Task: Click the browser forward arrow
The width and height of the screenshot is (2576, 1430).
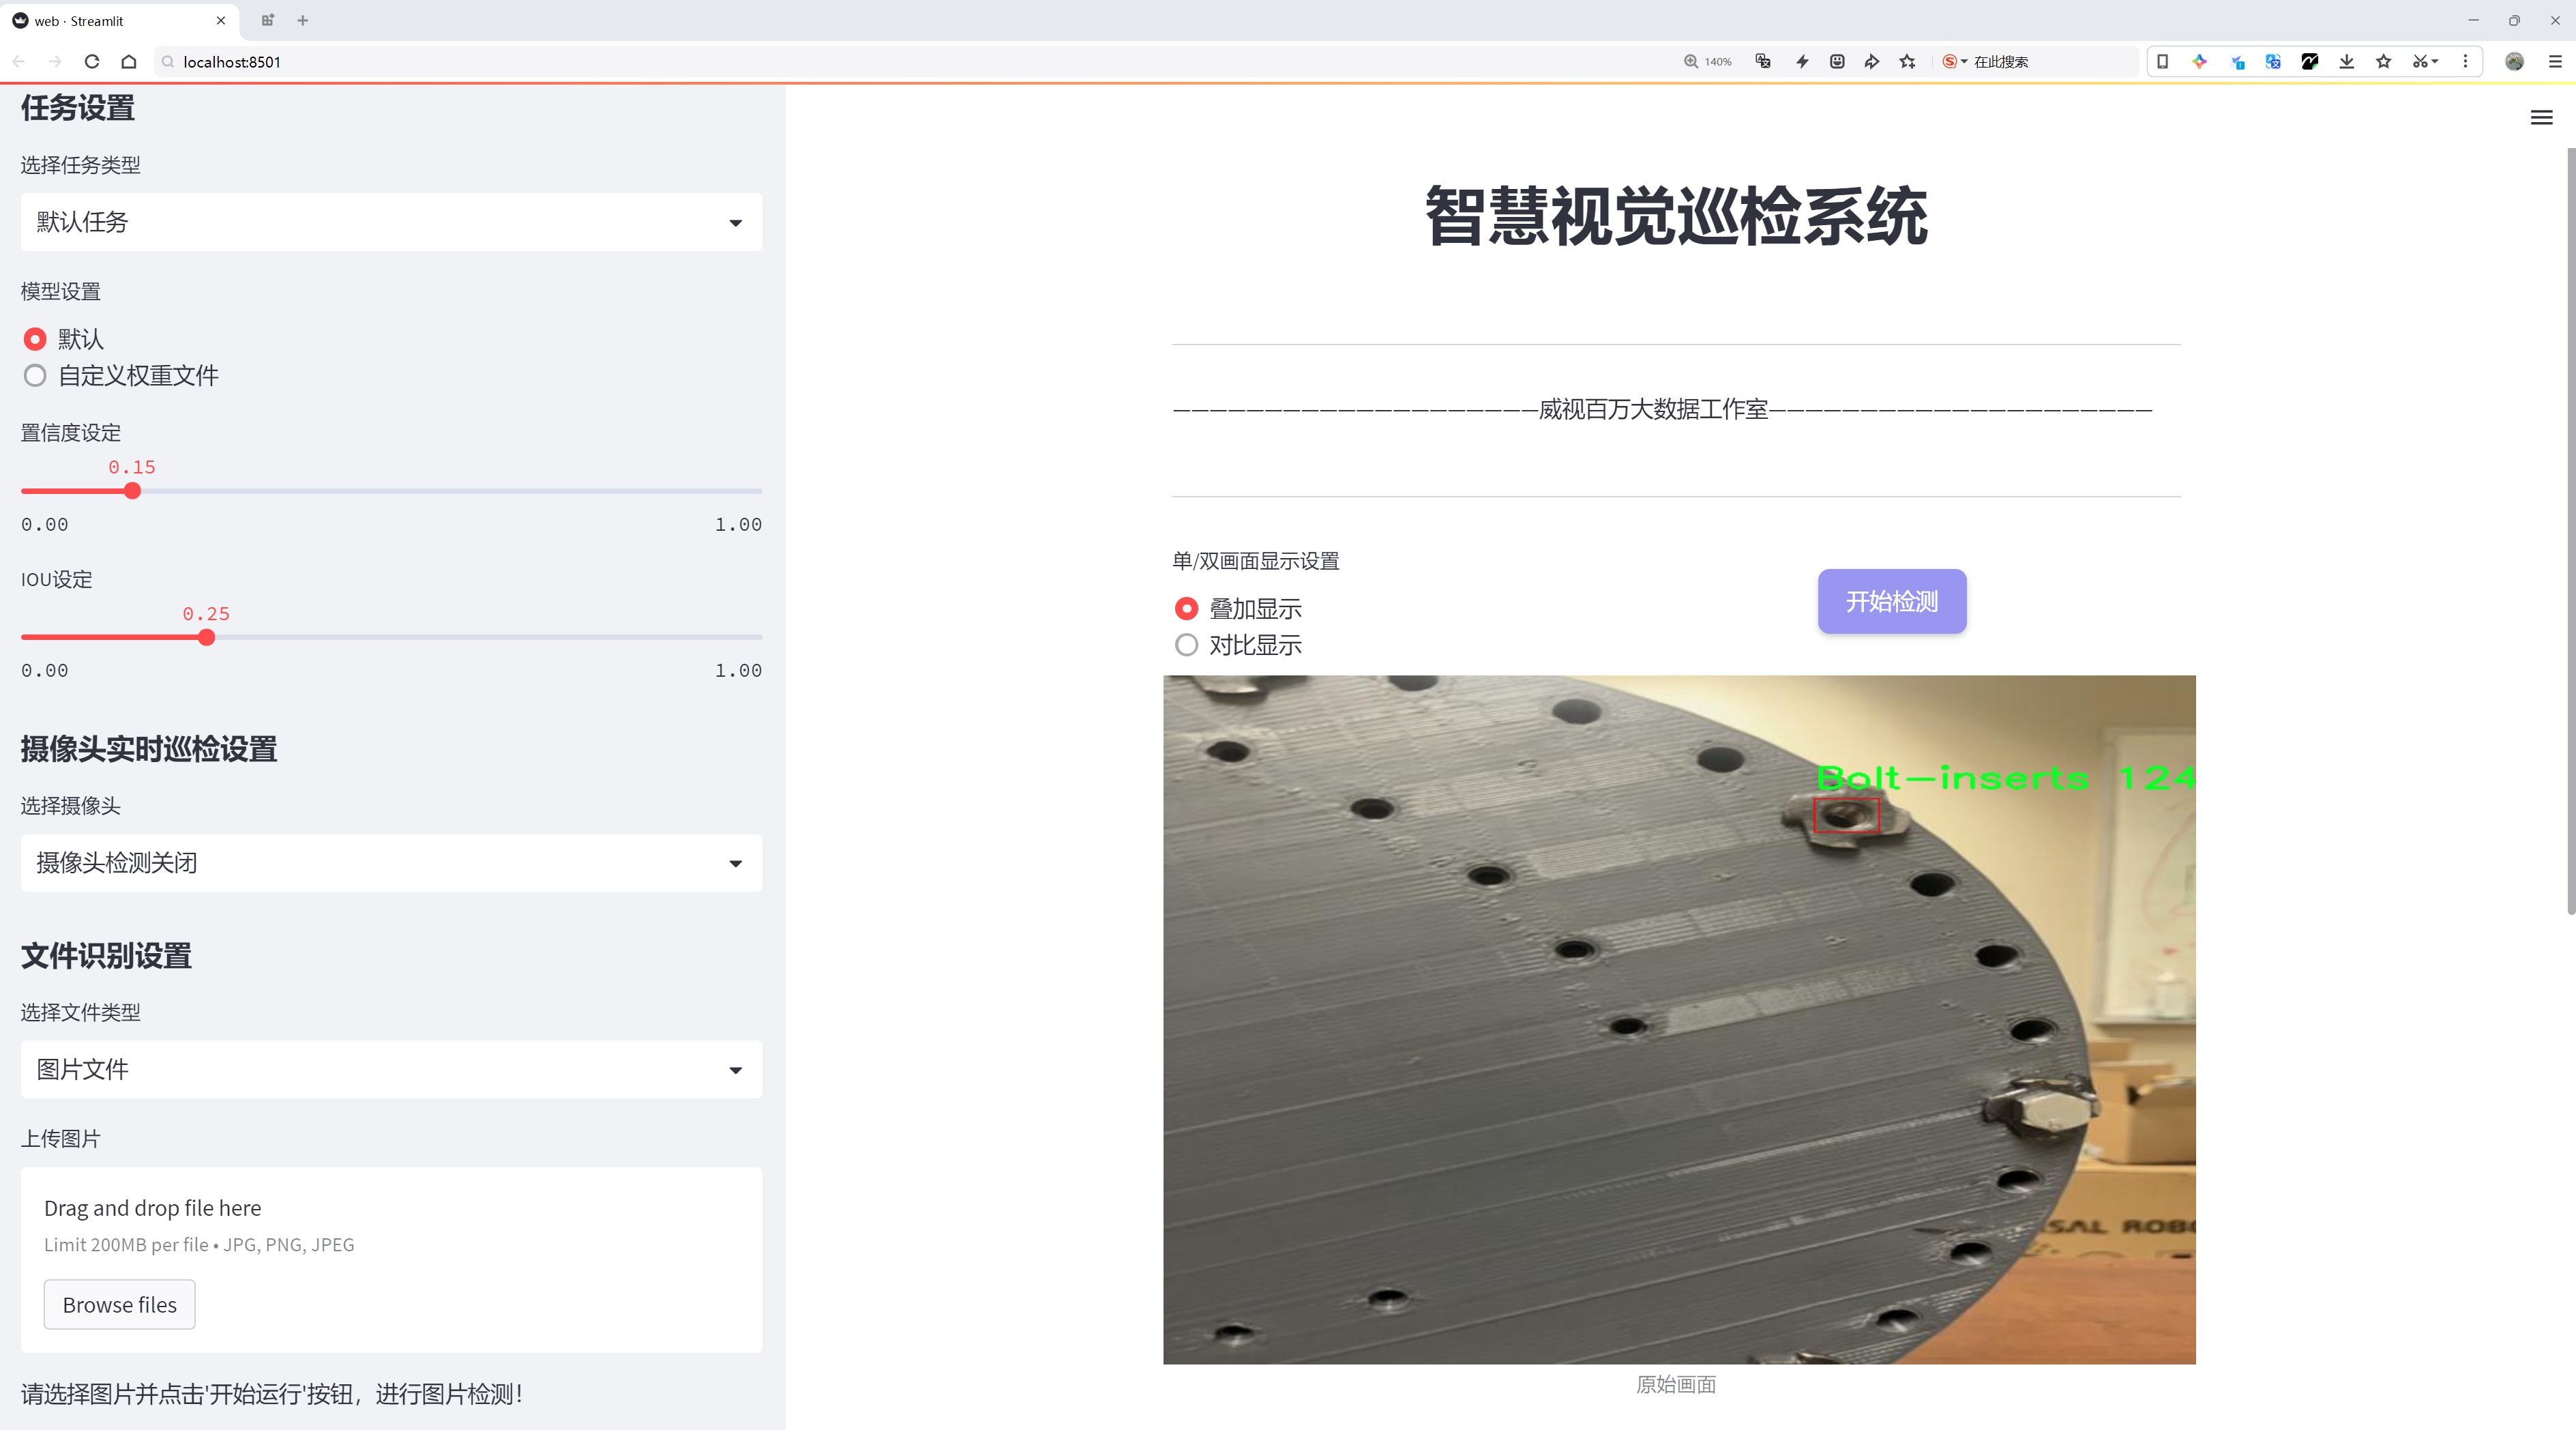Action: pyautogui.click(x=55, y=61)
